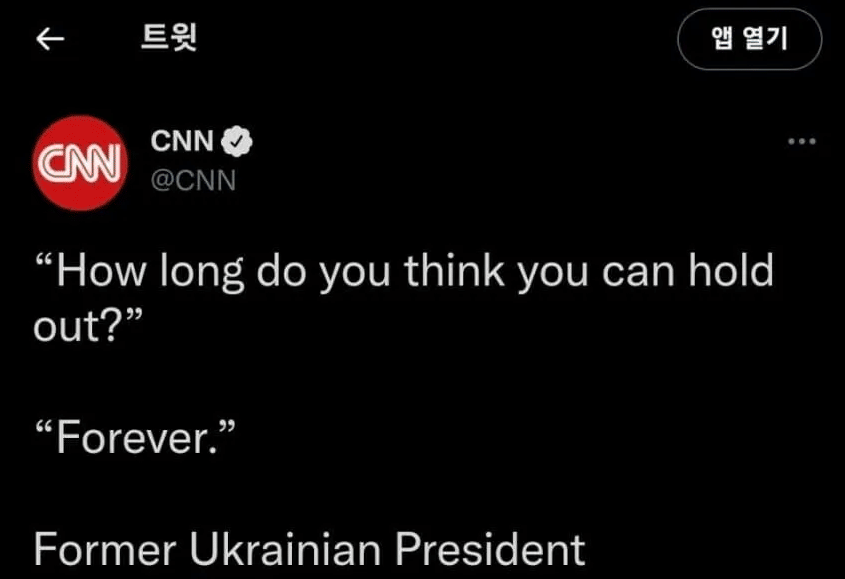The height and width of the screenshot is (579, 845).
Task: Open the @CNN handle link
Action: tap(193, 180)
